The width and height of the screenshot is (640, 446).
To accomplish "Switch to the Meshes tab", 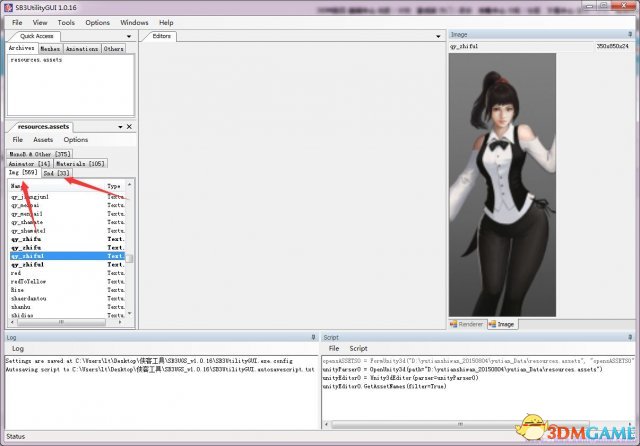I will [x=50, y=49].
